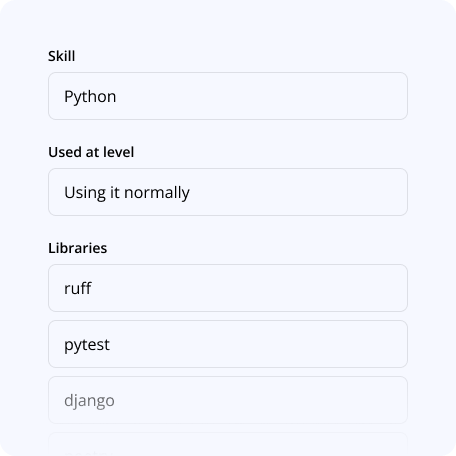Screen dimensions: 456x456
Task: Click the partially visible field below django
Action: coord(228,444)
